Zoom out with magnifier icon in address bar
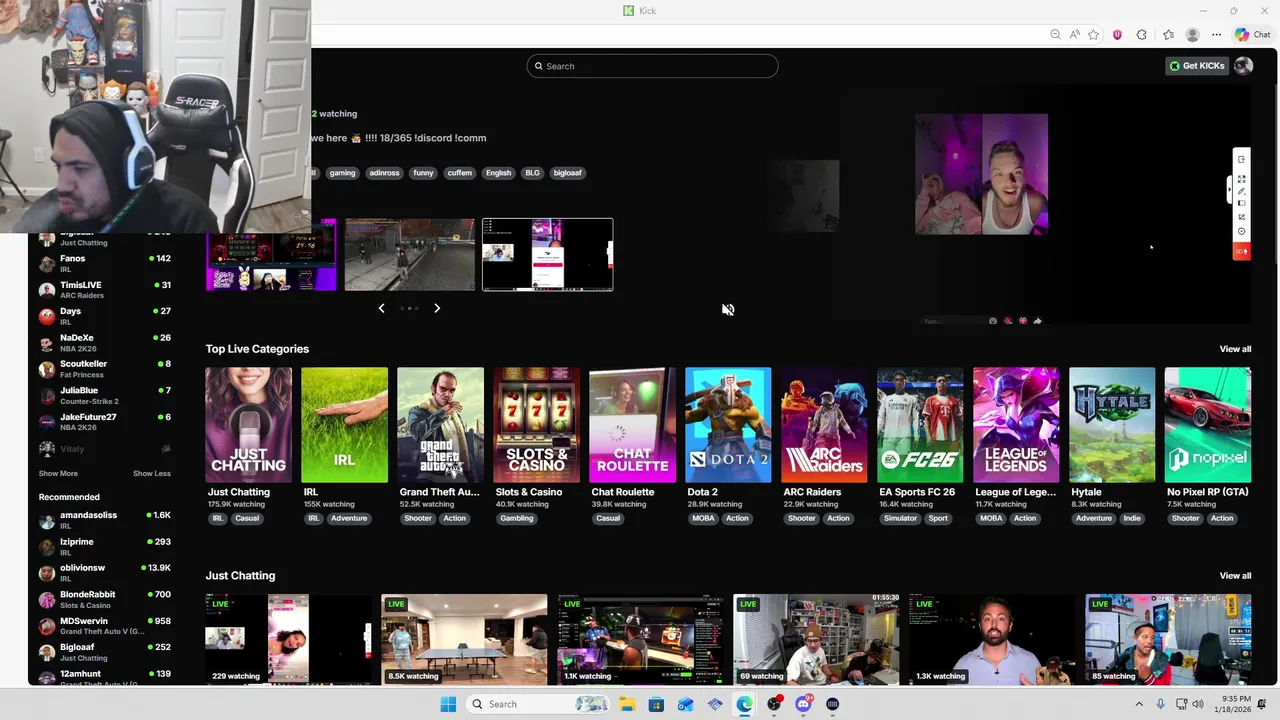This screenshot has height=720, width=1280. pyautogui.click(x=1055, y=35)
